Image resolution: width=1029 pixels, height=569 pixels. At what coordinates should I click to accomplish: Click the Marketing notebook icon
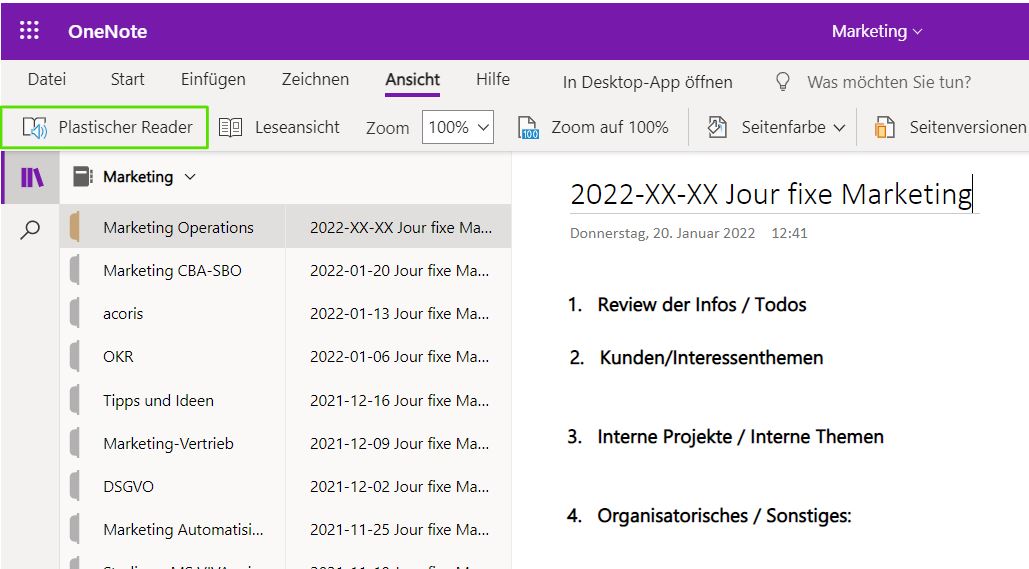pos(82,177)
